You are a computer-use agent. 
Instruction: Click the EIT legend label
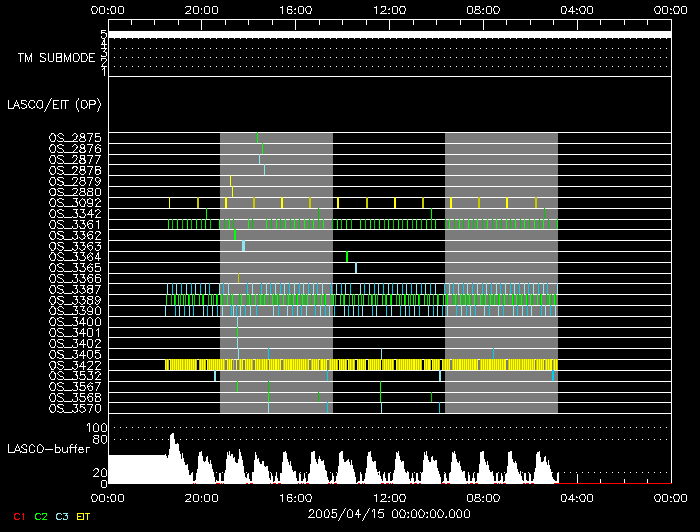pos(84,516)
